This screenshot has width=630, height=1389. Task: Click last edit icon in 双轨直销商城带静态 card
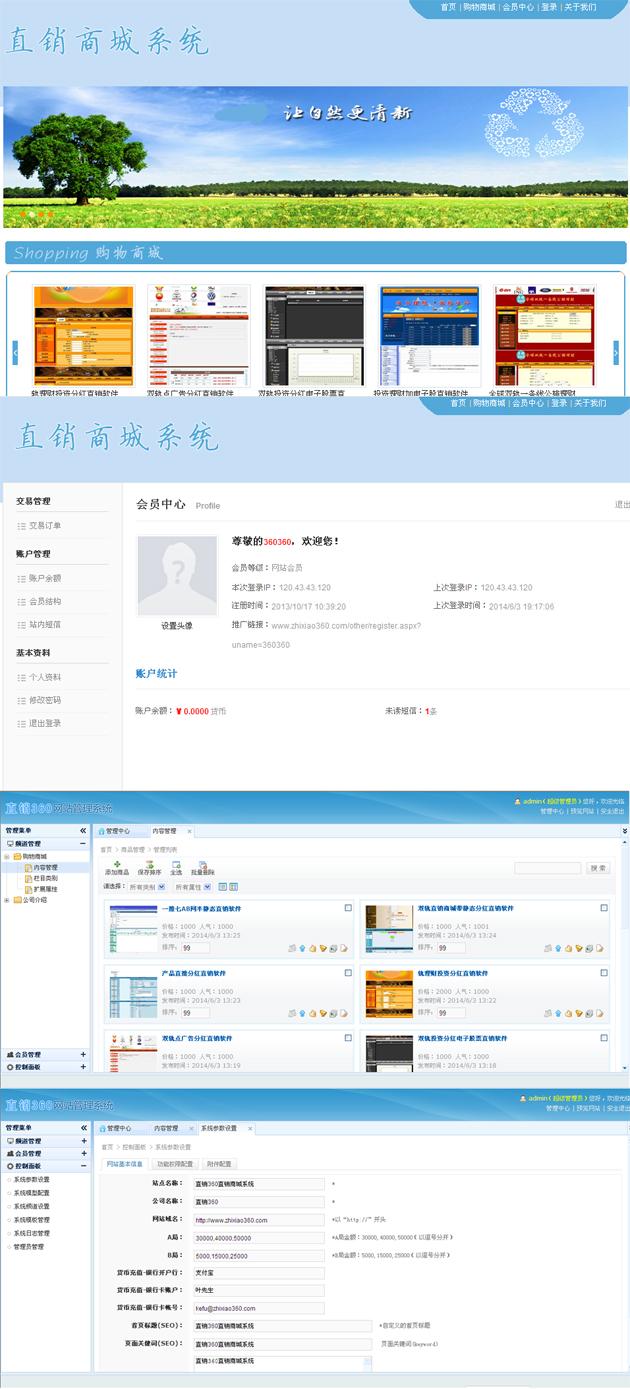click(x=599, y=948)
